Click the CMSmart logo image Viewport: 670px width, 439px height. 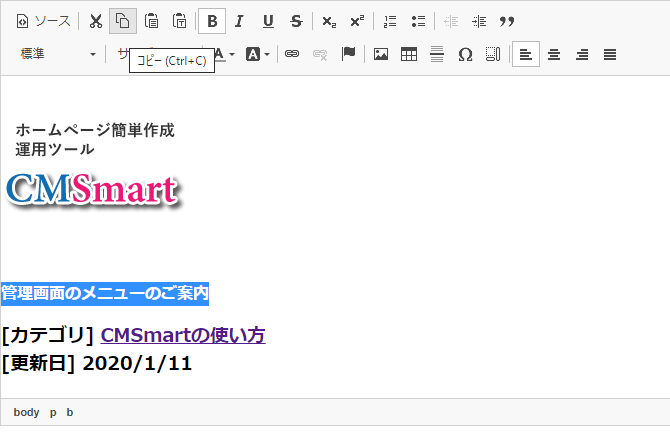tap(94, 189)
